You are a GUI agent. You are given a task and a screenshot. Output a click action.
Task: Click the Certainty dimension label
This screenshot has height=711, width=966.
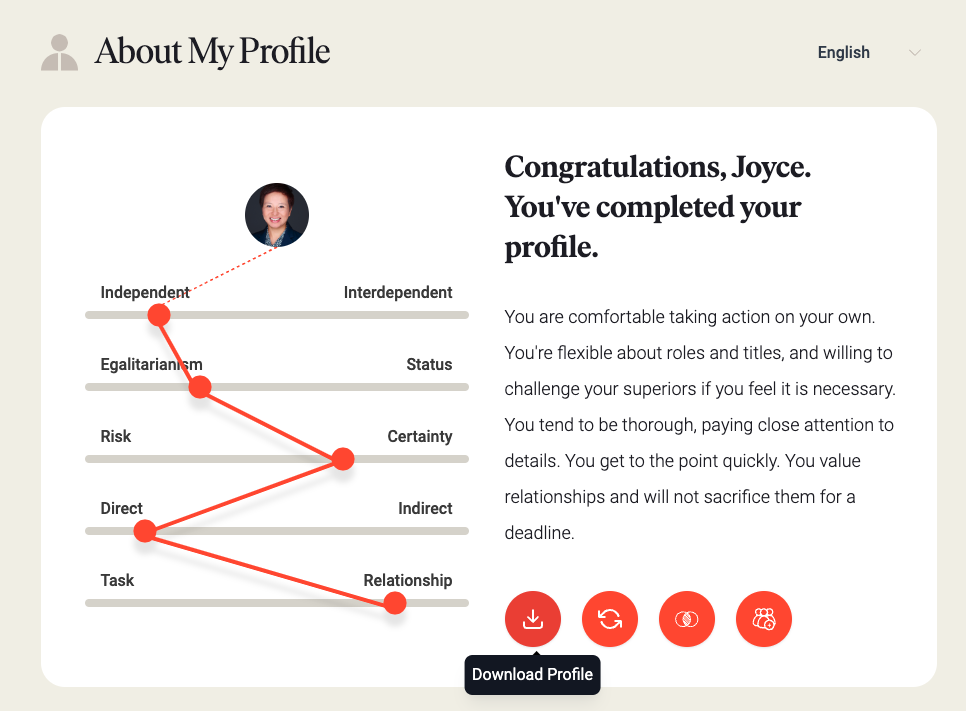(x=420, y=436)
